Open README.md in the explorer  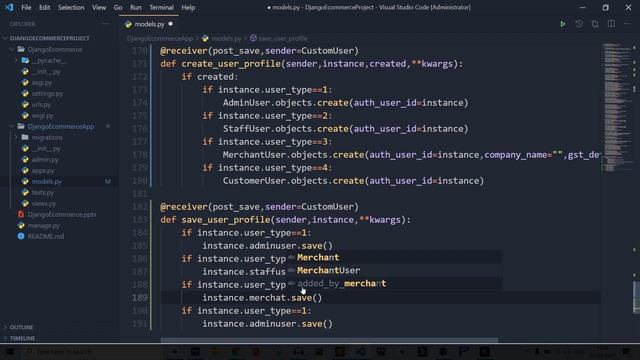point(46,237)
